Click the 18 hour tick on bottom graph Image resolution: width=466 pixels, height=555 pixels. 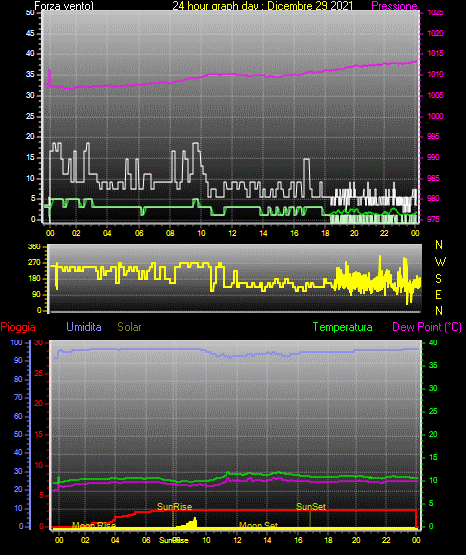[x=328, y=540]
